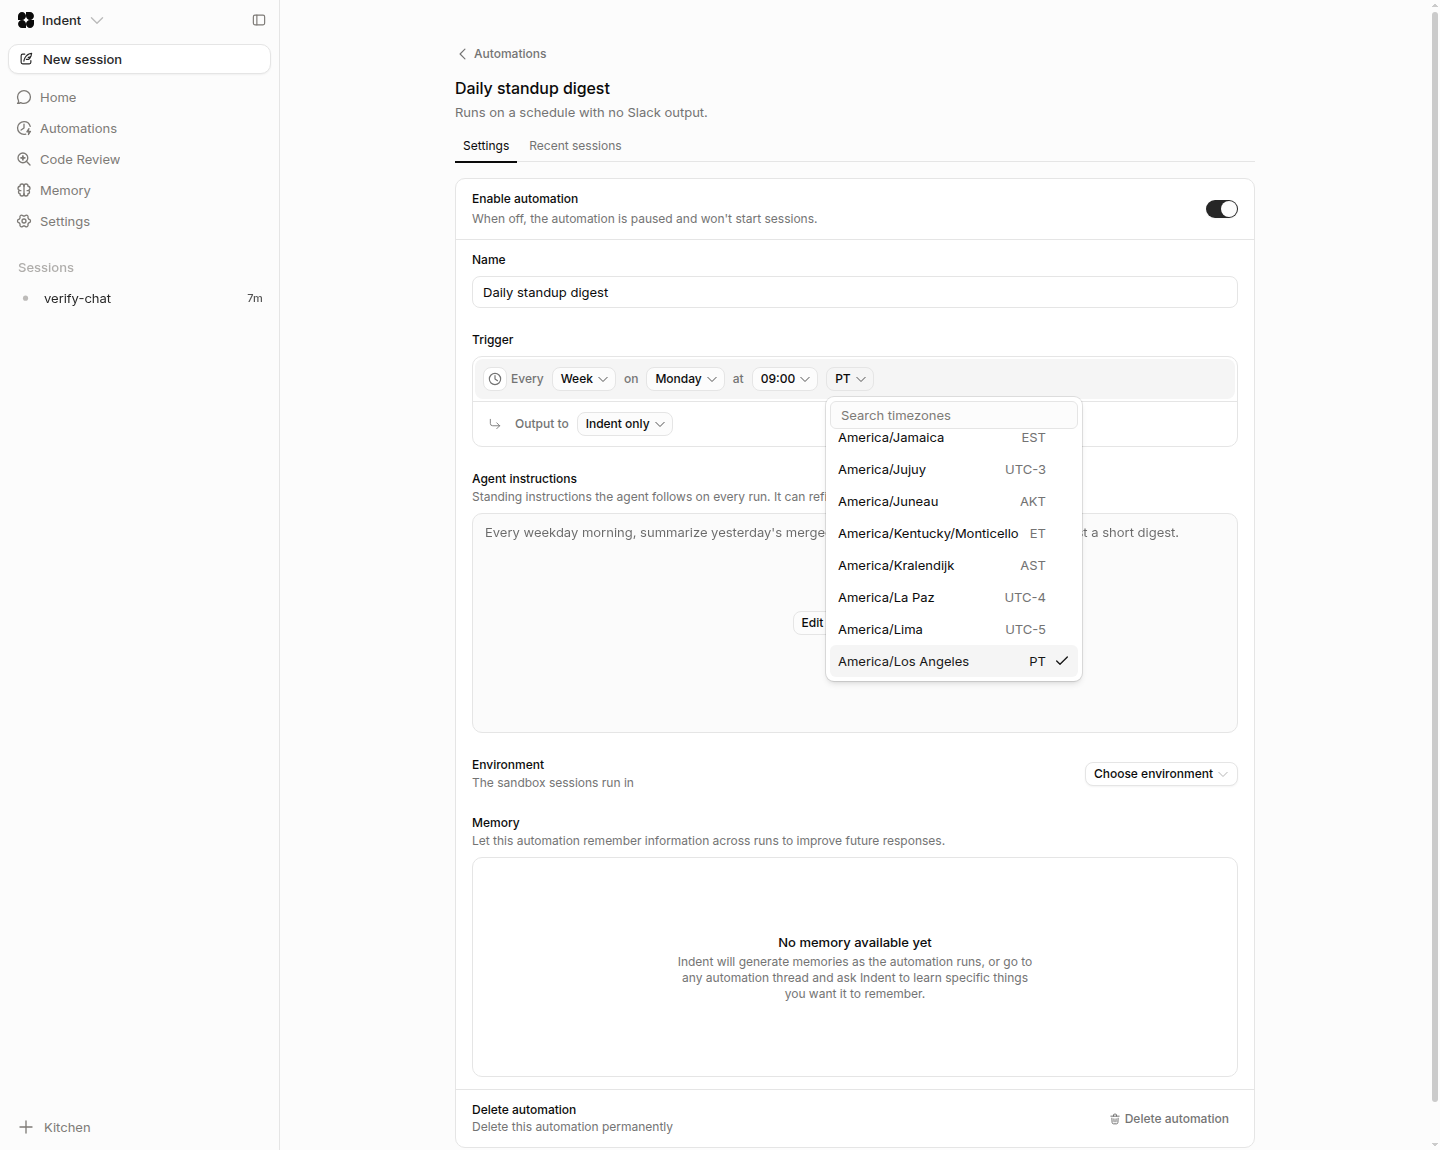Viewport: 1440px width, 1150px height.
Task: Open Automations in sidebar
Action: pos(139,128)
